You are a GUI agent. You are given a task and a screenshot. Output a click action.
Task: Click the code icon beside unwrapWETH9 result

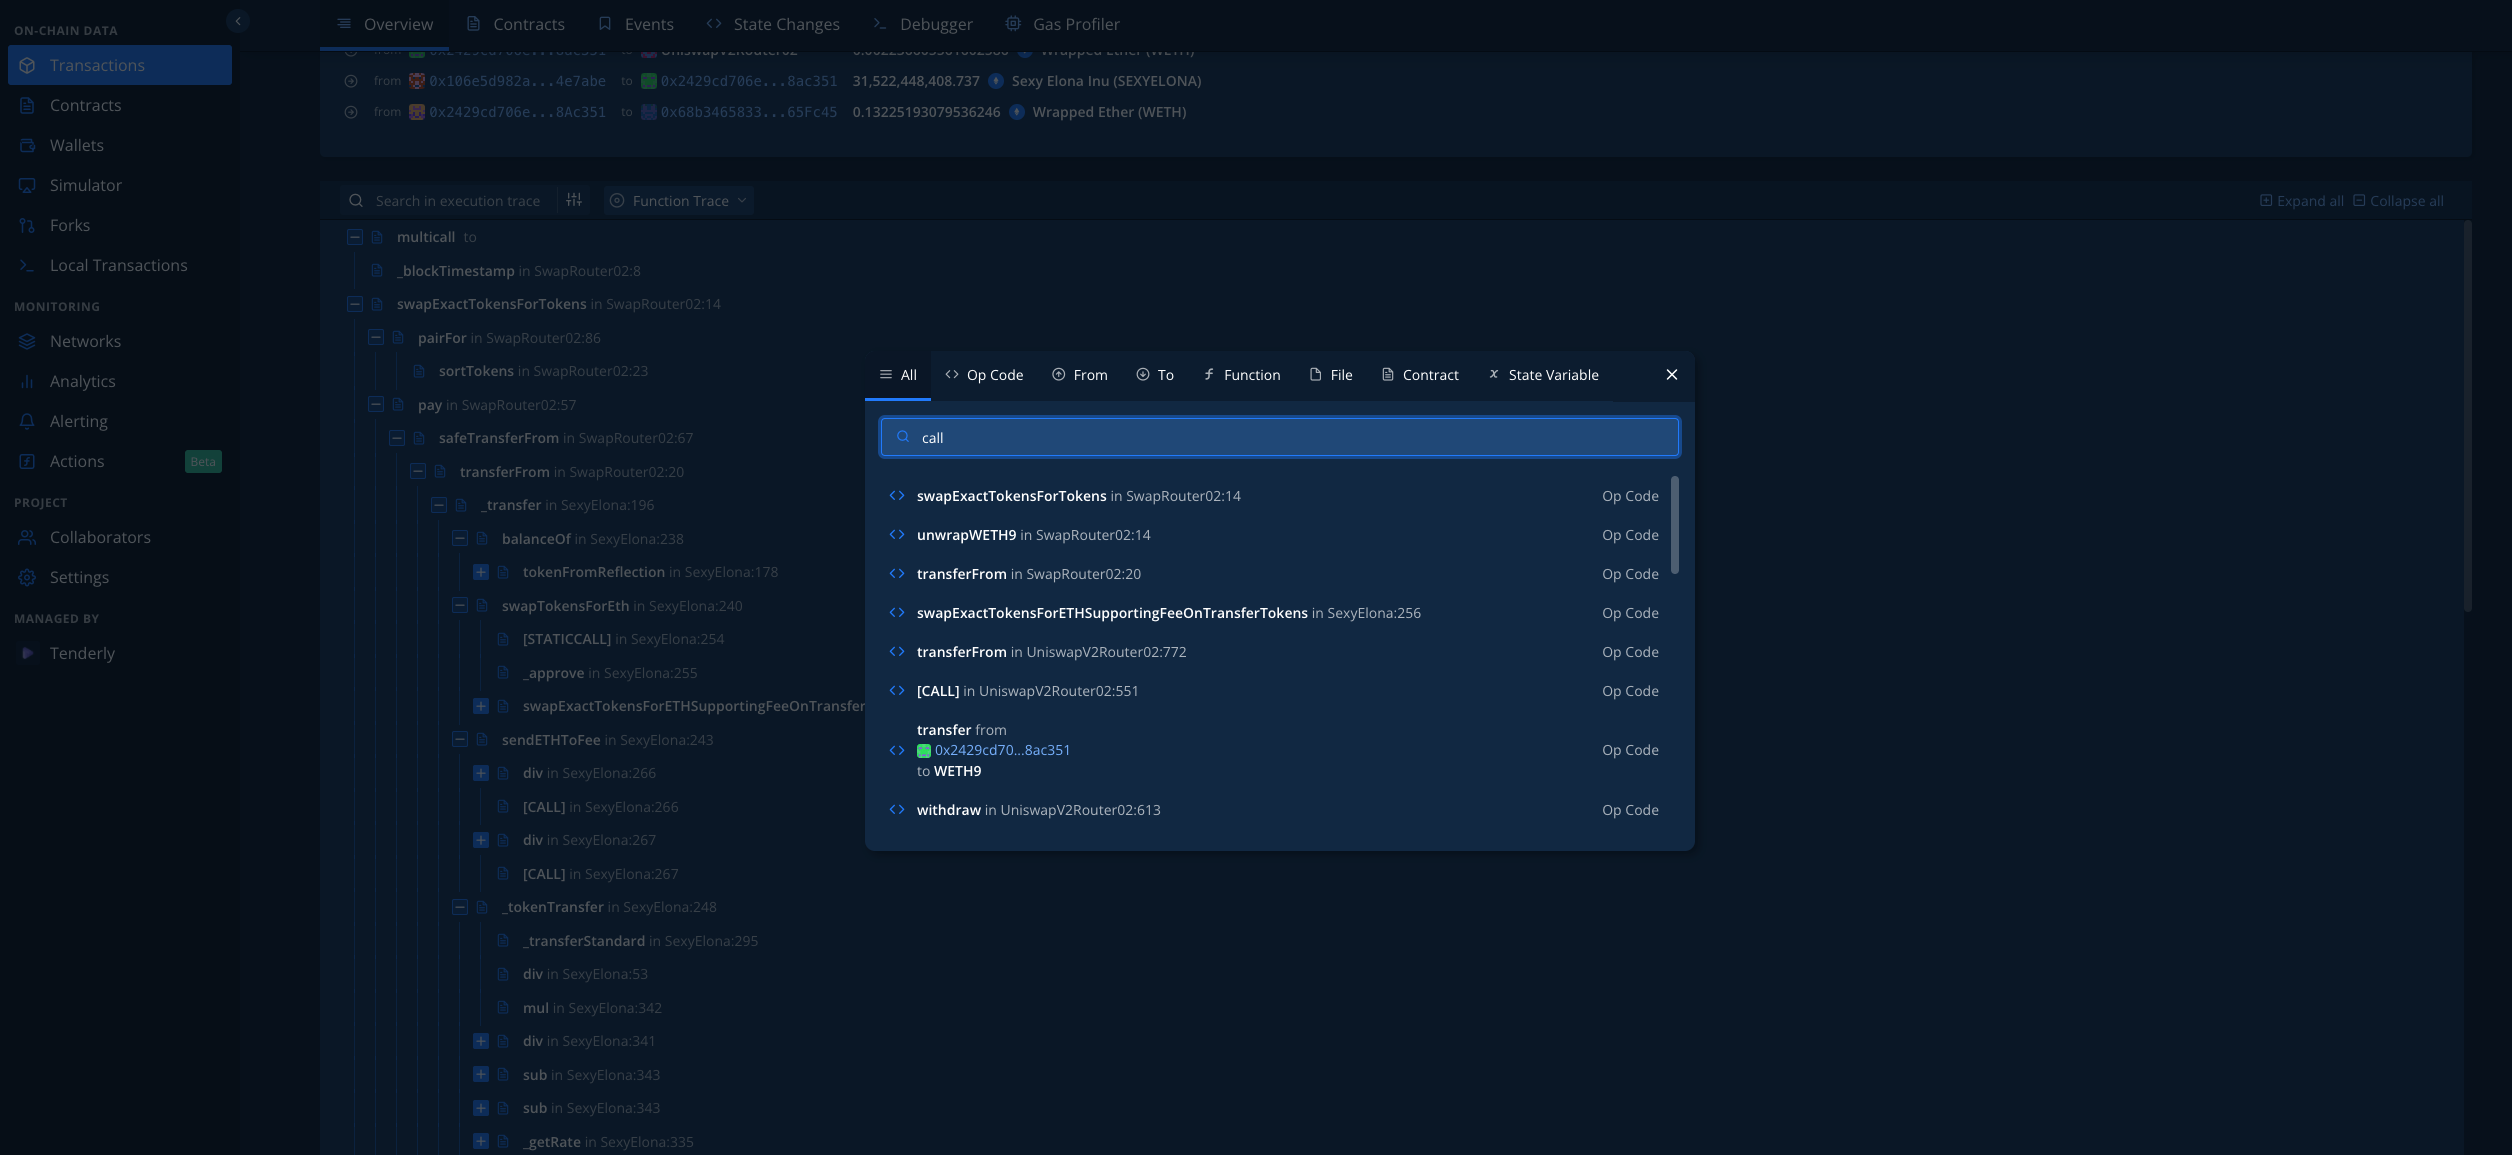point(897,535)
